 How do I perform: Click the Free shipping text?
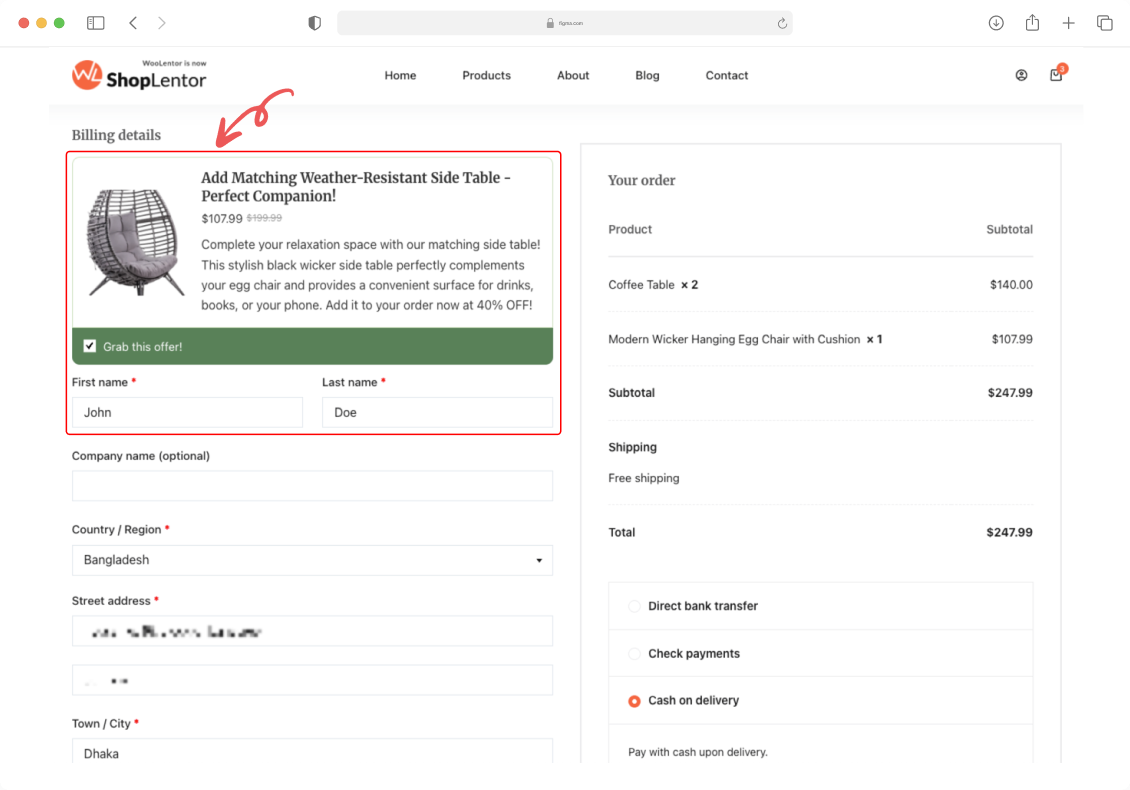(644, 478)
